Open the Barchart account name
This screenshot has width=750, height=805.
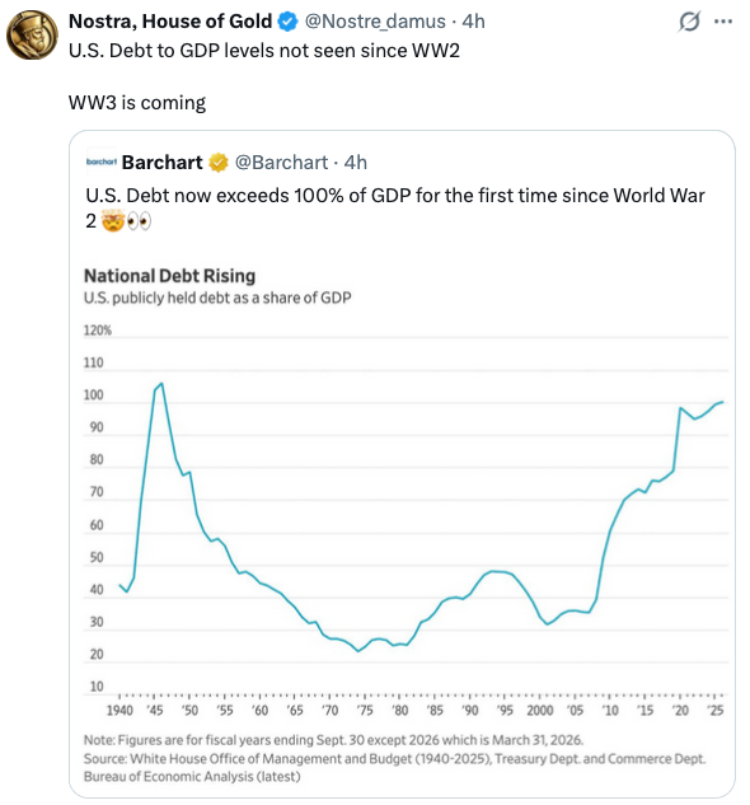pyautogui.click(x=162, y=163)
